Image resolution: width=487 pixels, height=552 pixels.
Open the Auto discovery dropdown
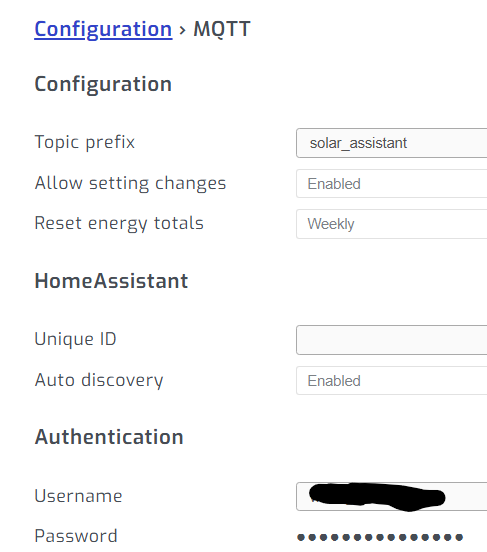(392, 381)
